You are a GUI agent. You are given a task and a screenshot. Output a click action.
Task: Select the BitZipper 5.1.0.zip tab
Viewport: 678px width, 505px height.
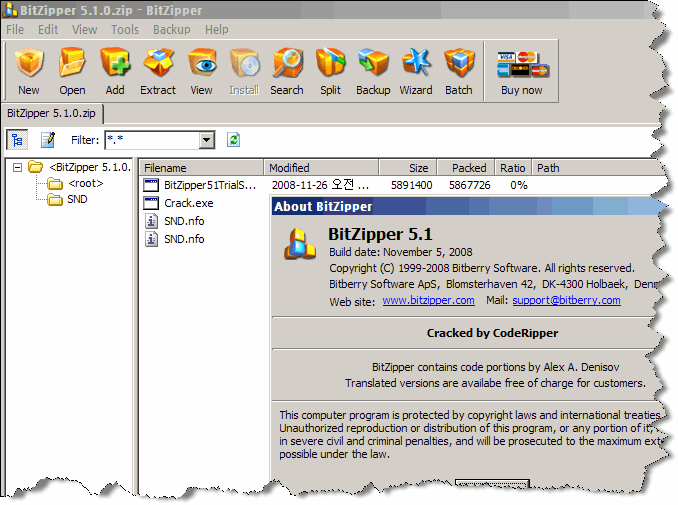tap(52, 113)
